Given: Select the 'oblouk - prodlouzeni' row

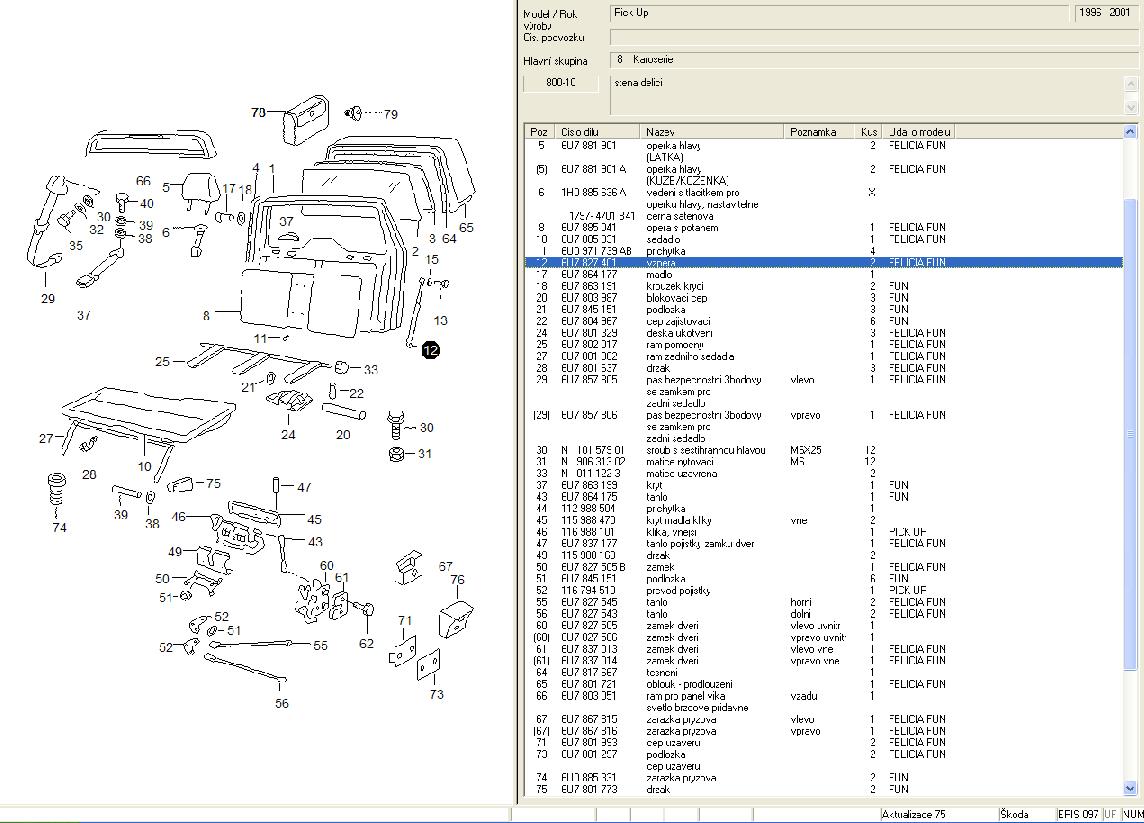Looking at the screenshot, I should point(824,684).
